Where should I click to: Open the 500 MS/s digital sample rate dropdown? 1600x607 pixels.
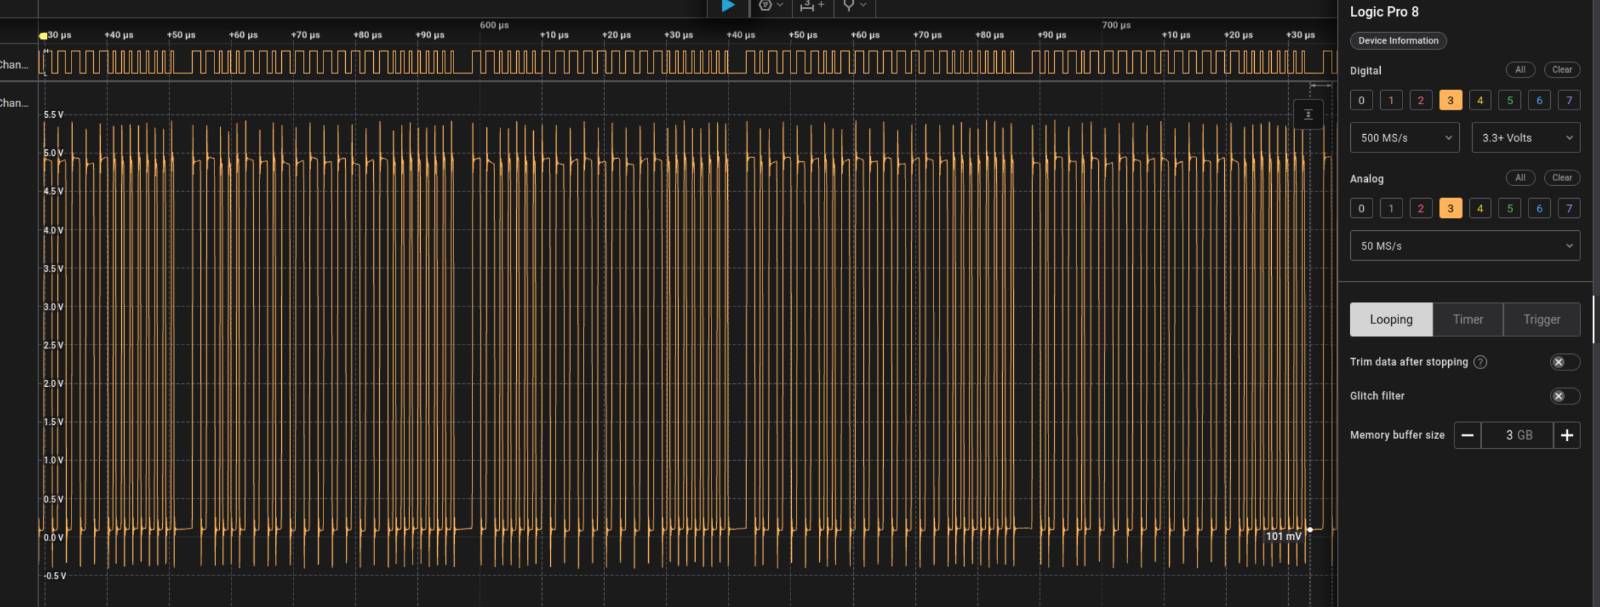pyautogui.click(x=1405, y=138)
